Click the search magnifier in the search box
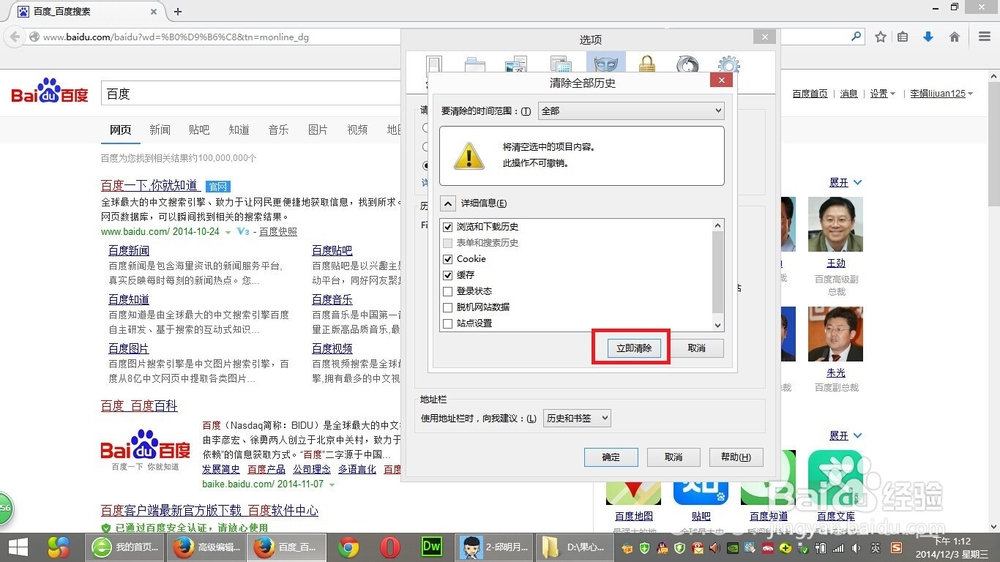 pos(856,37)
